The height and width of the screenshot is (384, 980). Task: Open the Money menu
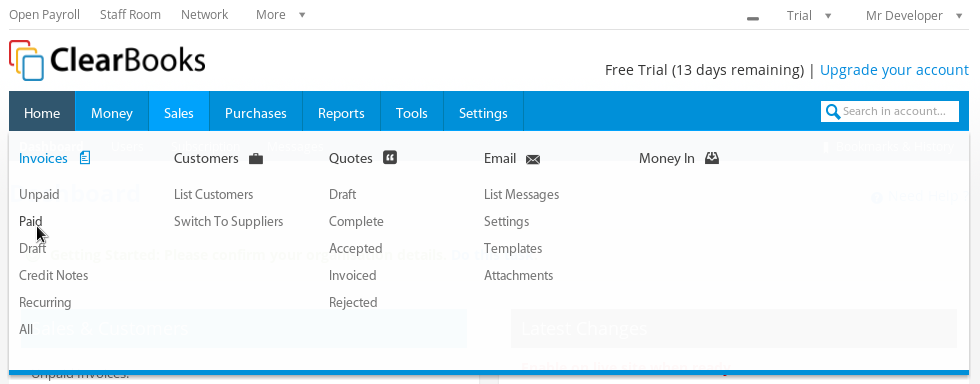coord(112,113)
